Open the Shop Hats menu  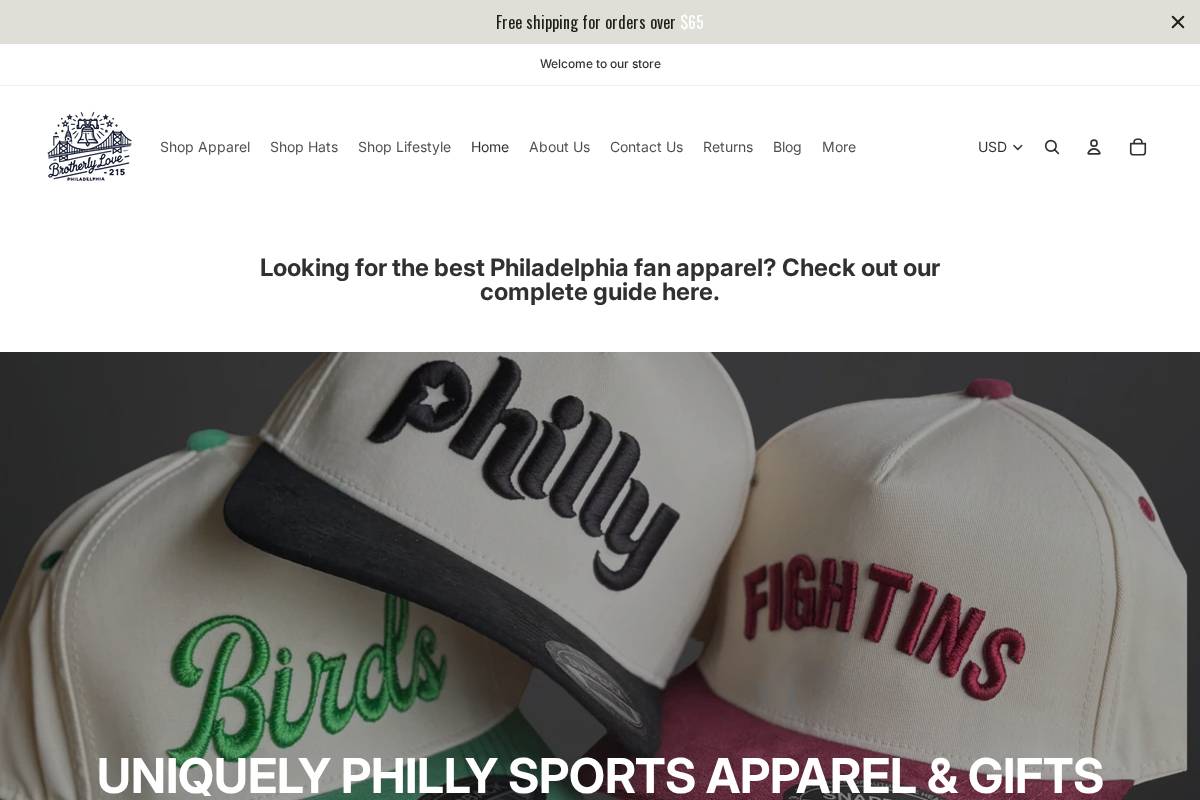coord(304,147)
